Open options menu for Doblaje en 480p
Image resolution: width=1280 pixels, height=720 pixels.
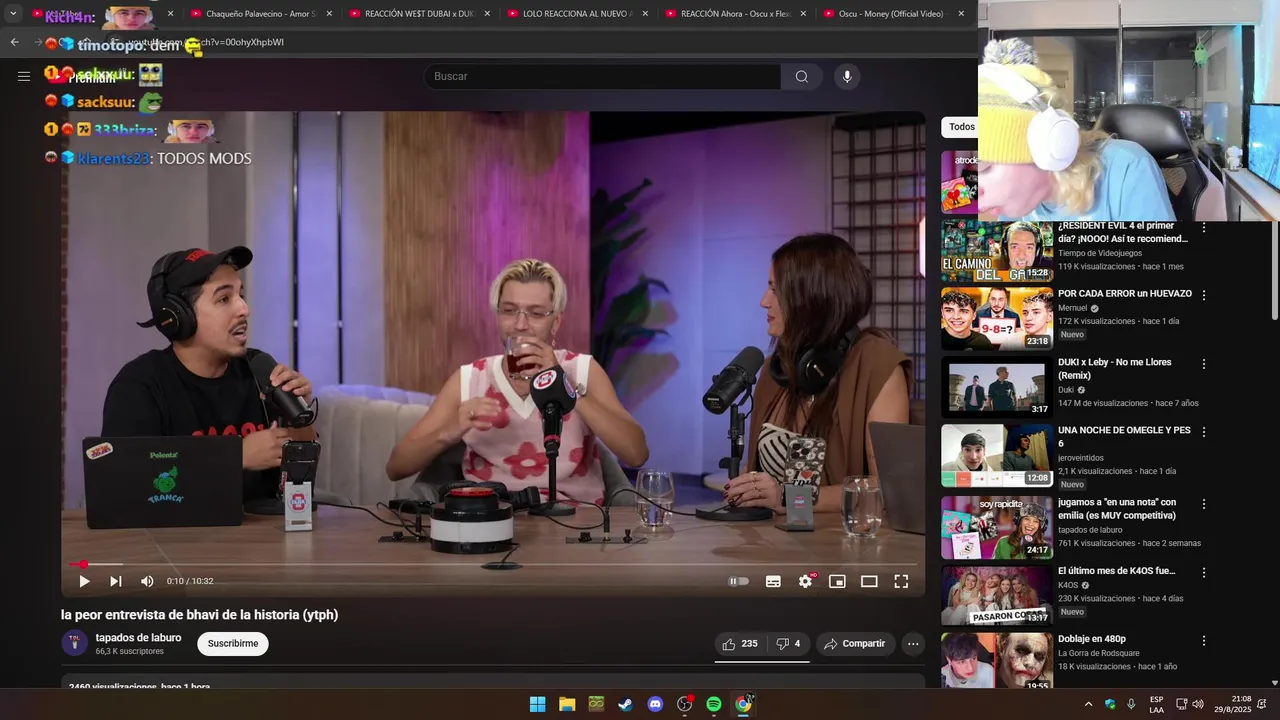point(1204,640)
